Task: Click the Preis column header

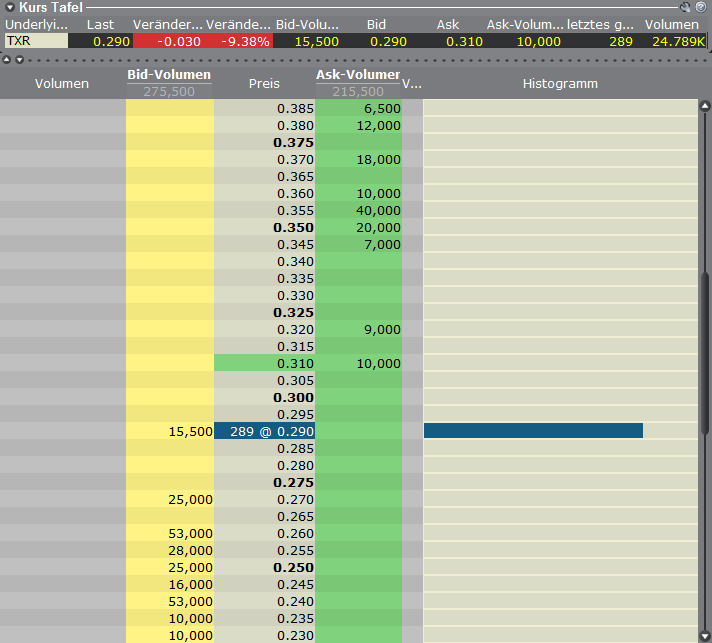Action: tap(264, 84)
